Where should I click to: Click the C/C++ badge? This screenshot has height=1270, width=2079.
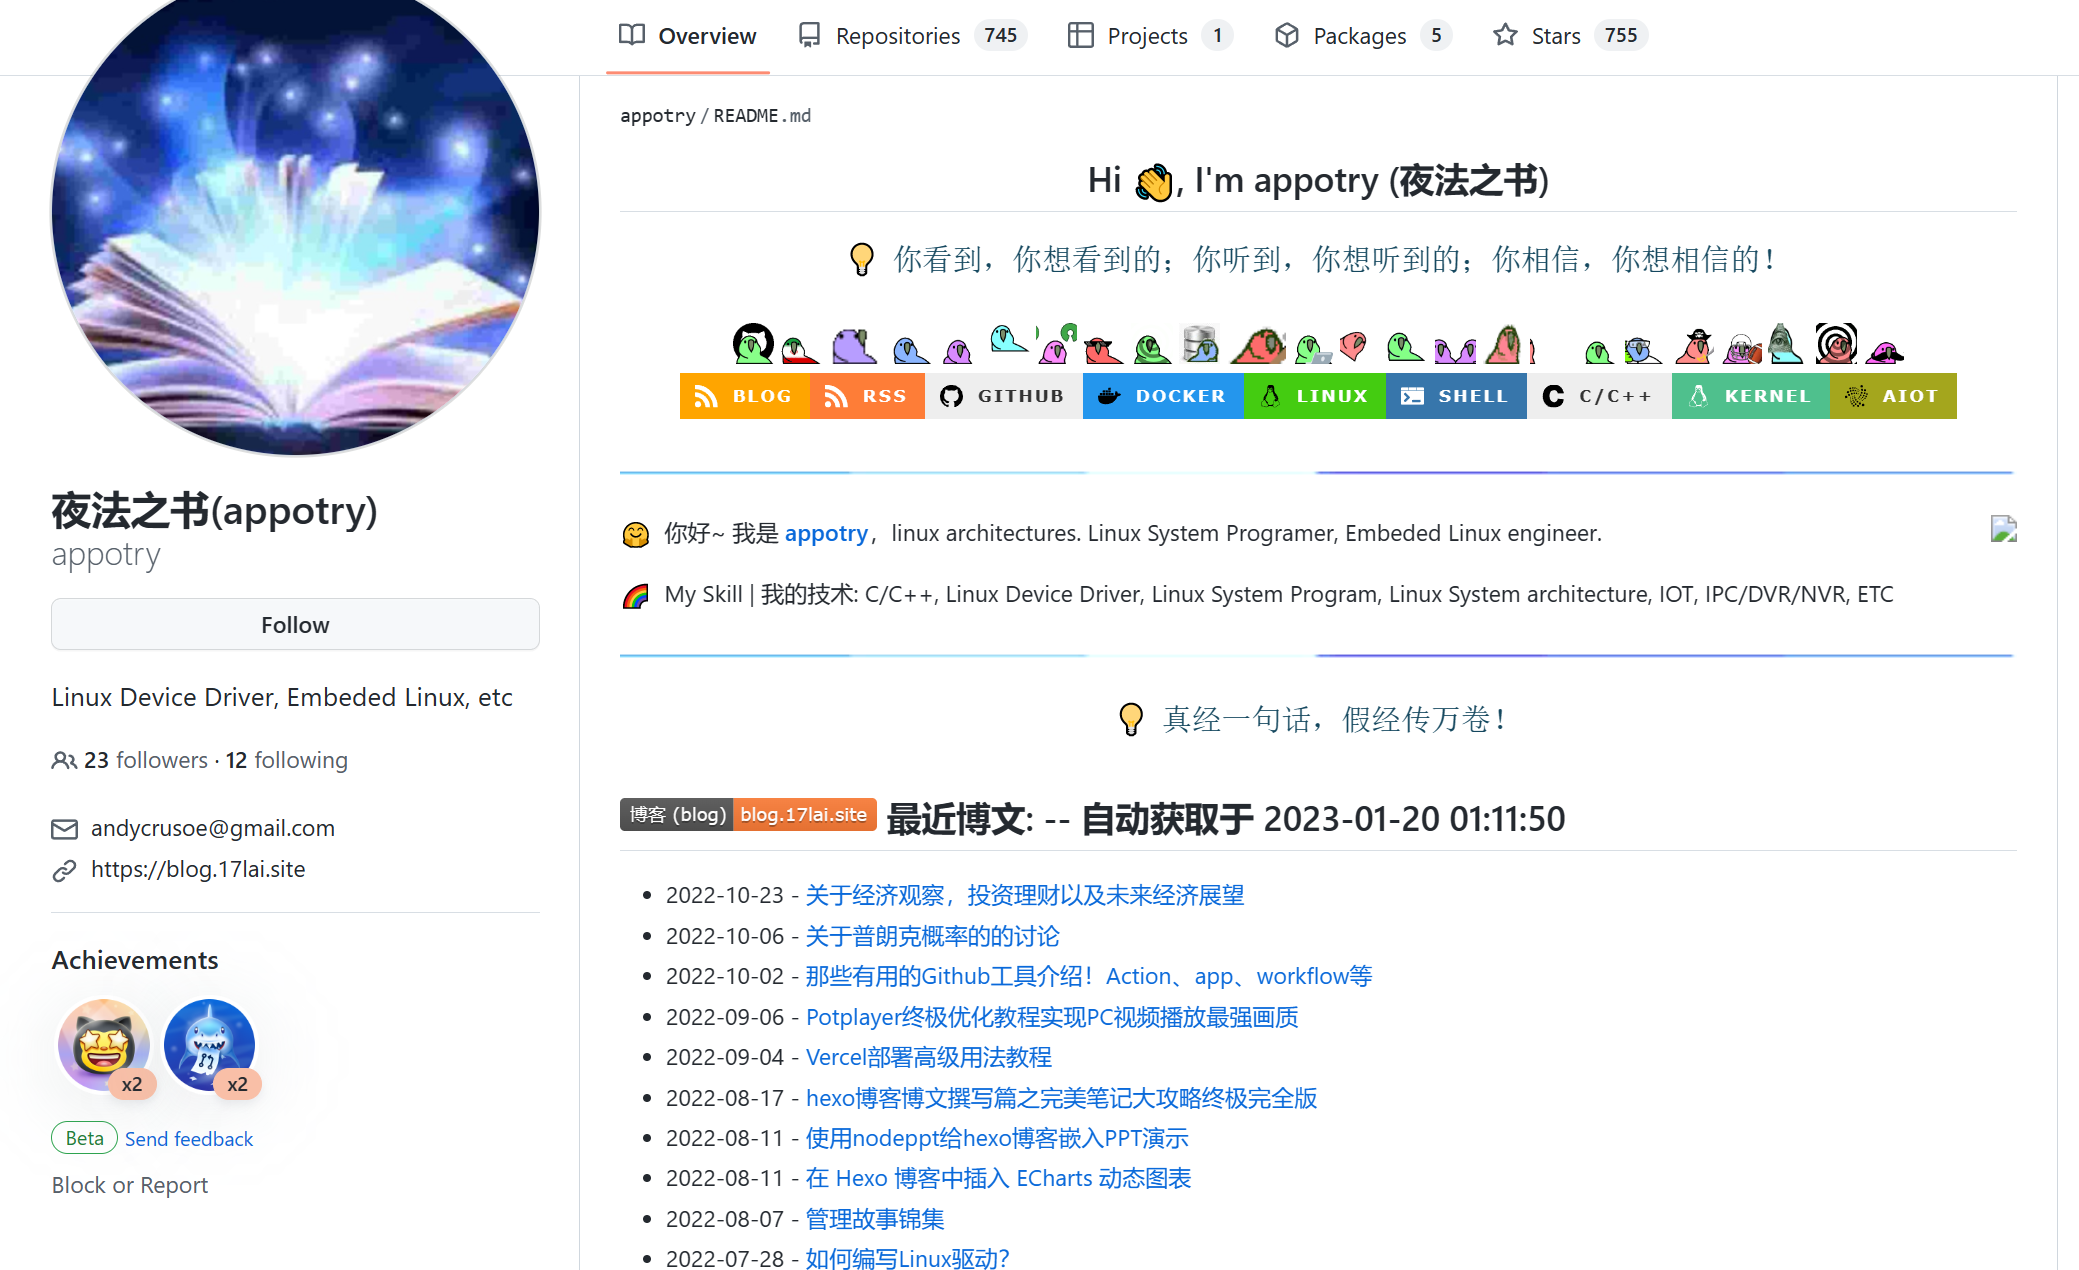pos(1598,396)
